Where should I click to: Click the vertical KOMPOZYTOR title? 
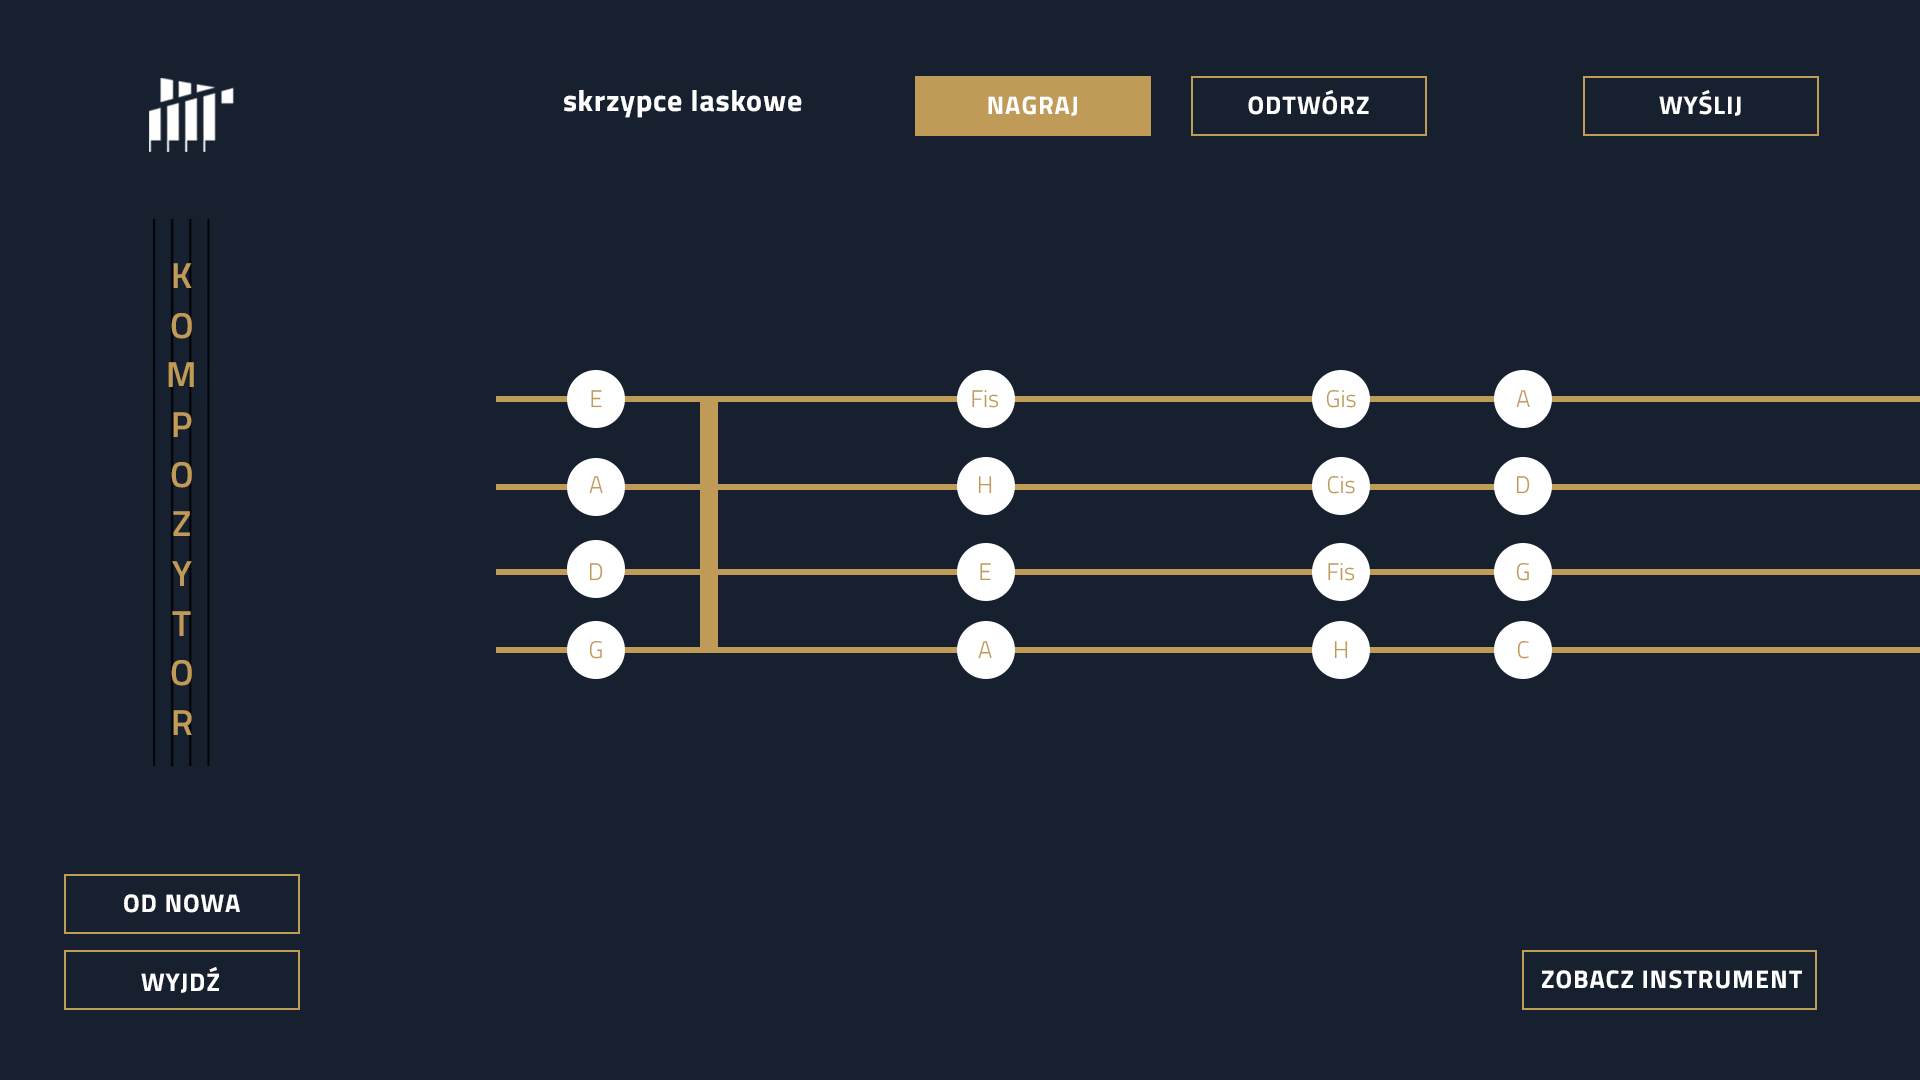(181, 498)
